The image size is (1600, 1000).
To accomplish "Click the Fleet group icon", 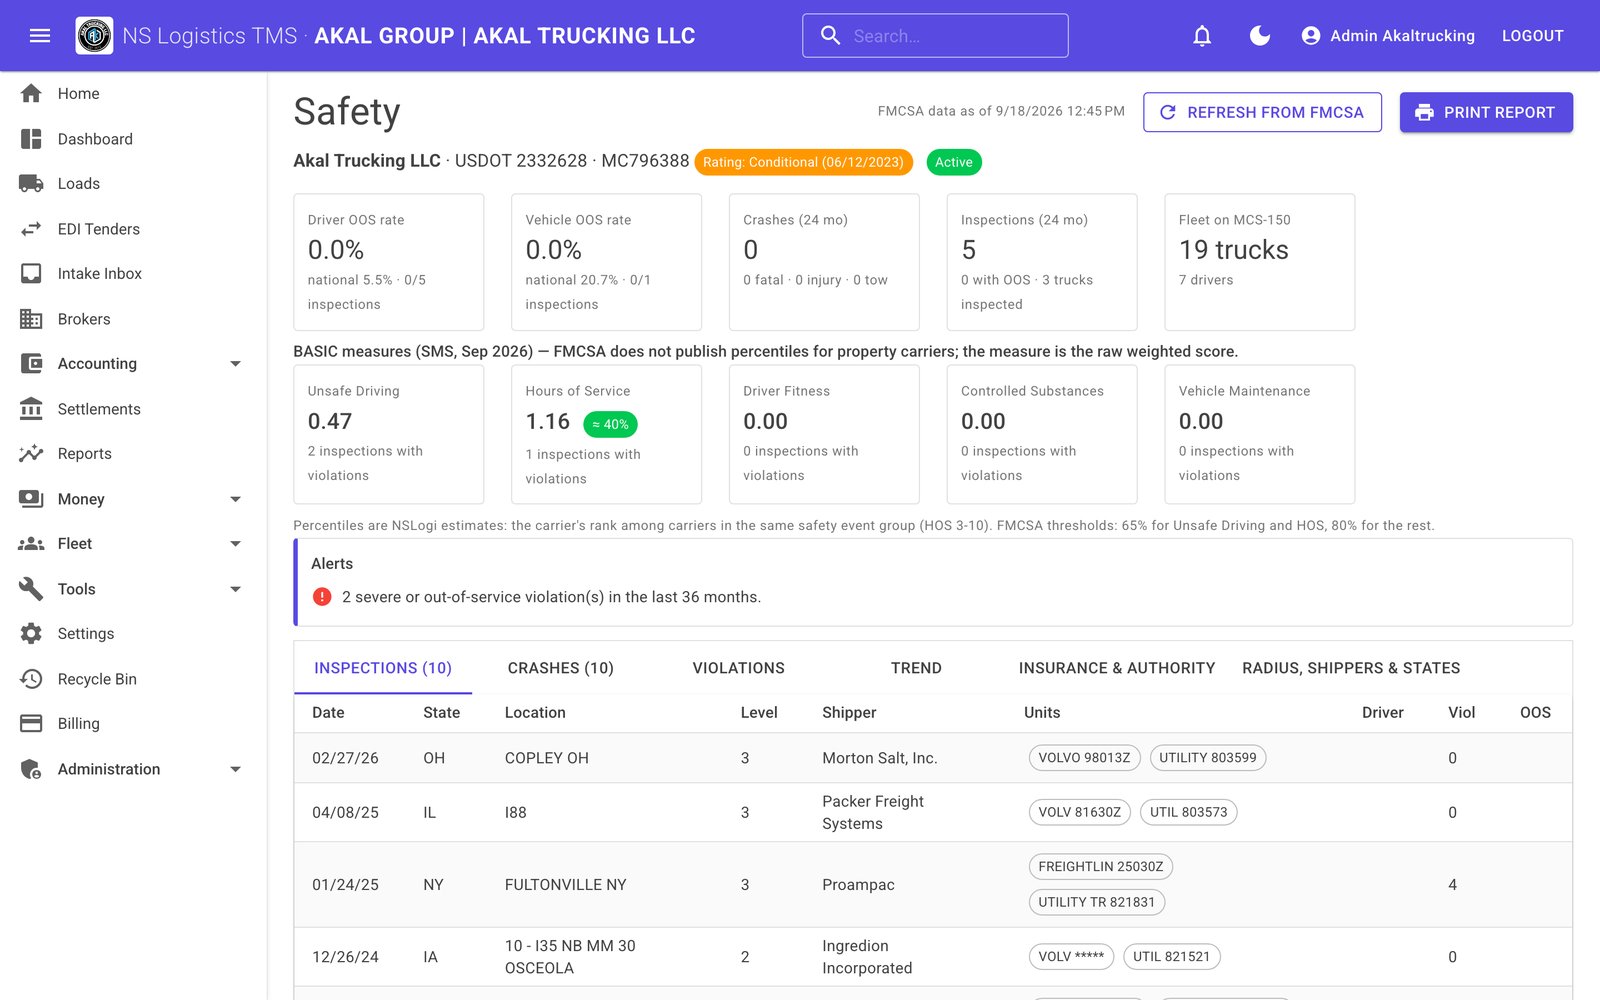I will click(x=31, y=544).
